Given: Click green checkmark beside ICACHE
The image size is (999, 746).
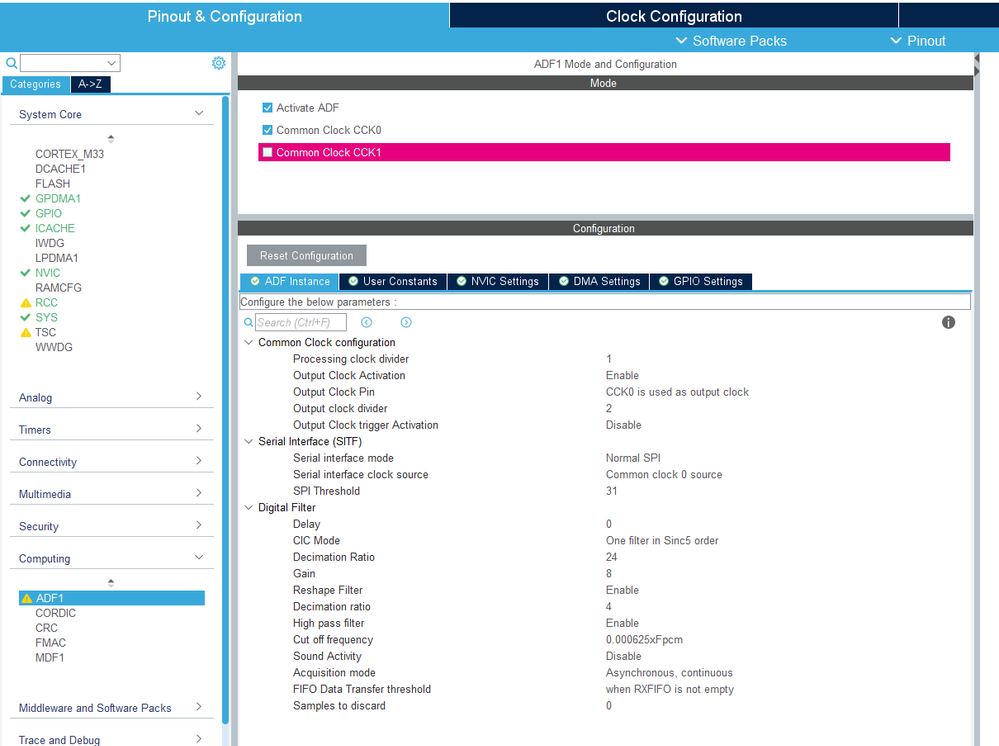Looking at the screenshot, I should click(25, 228).
